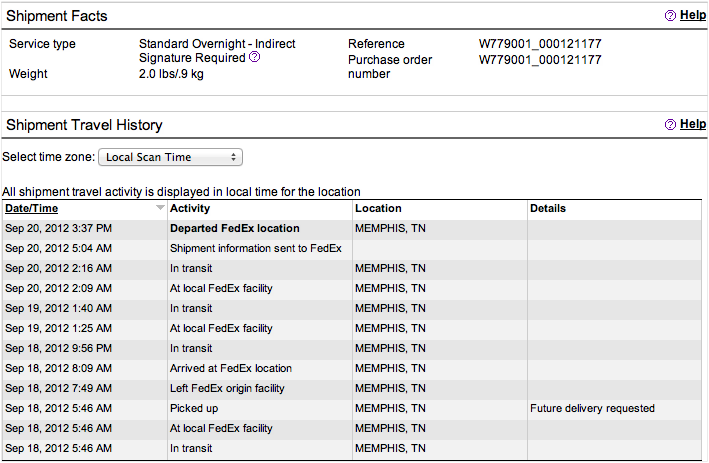Click the first reference number W779001_000121177
Screen dimensions: 709x463
[x=540, y=44]
